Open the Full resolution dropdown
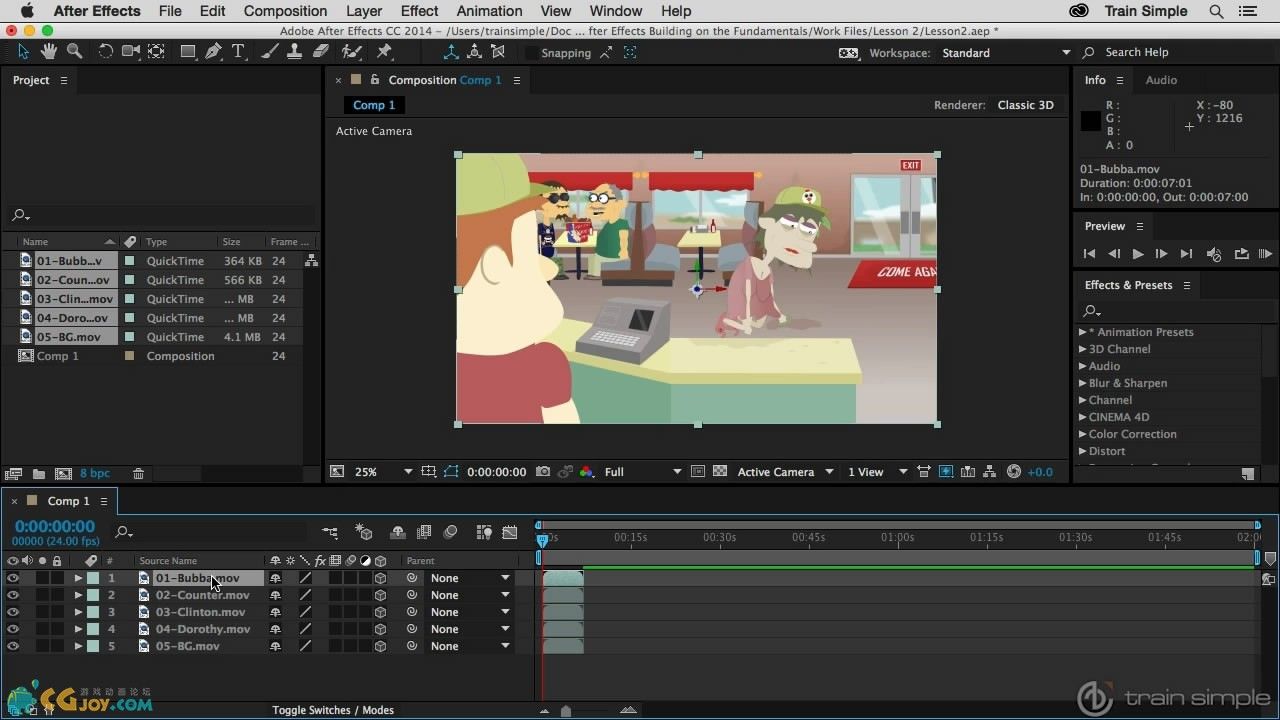 click(x=643, y=472)
